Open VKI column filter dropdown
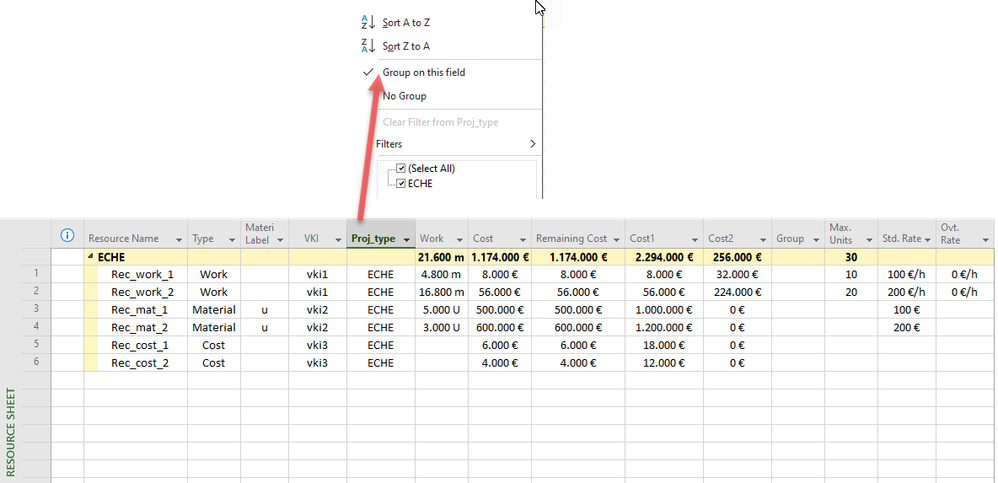Screen dimensions: 998x483 [x=337, y=239]
